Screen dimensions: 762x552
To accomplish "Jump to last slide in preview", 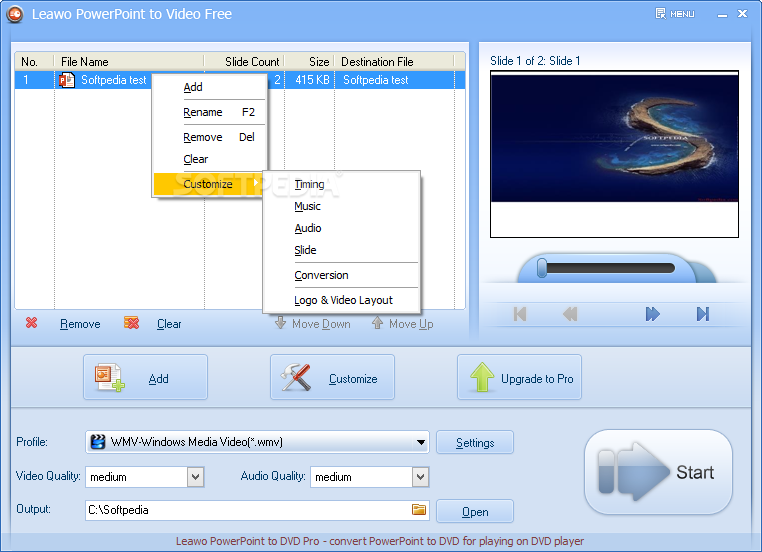I will pyautogui.click(x=703, y=314).
